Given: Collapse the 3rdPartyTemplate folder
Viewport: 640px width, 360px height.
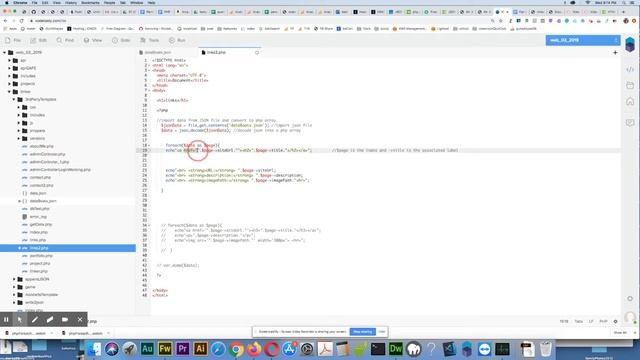Looking at the screenshot, I should click(x=14, y=100).
